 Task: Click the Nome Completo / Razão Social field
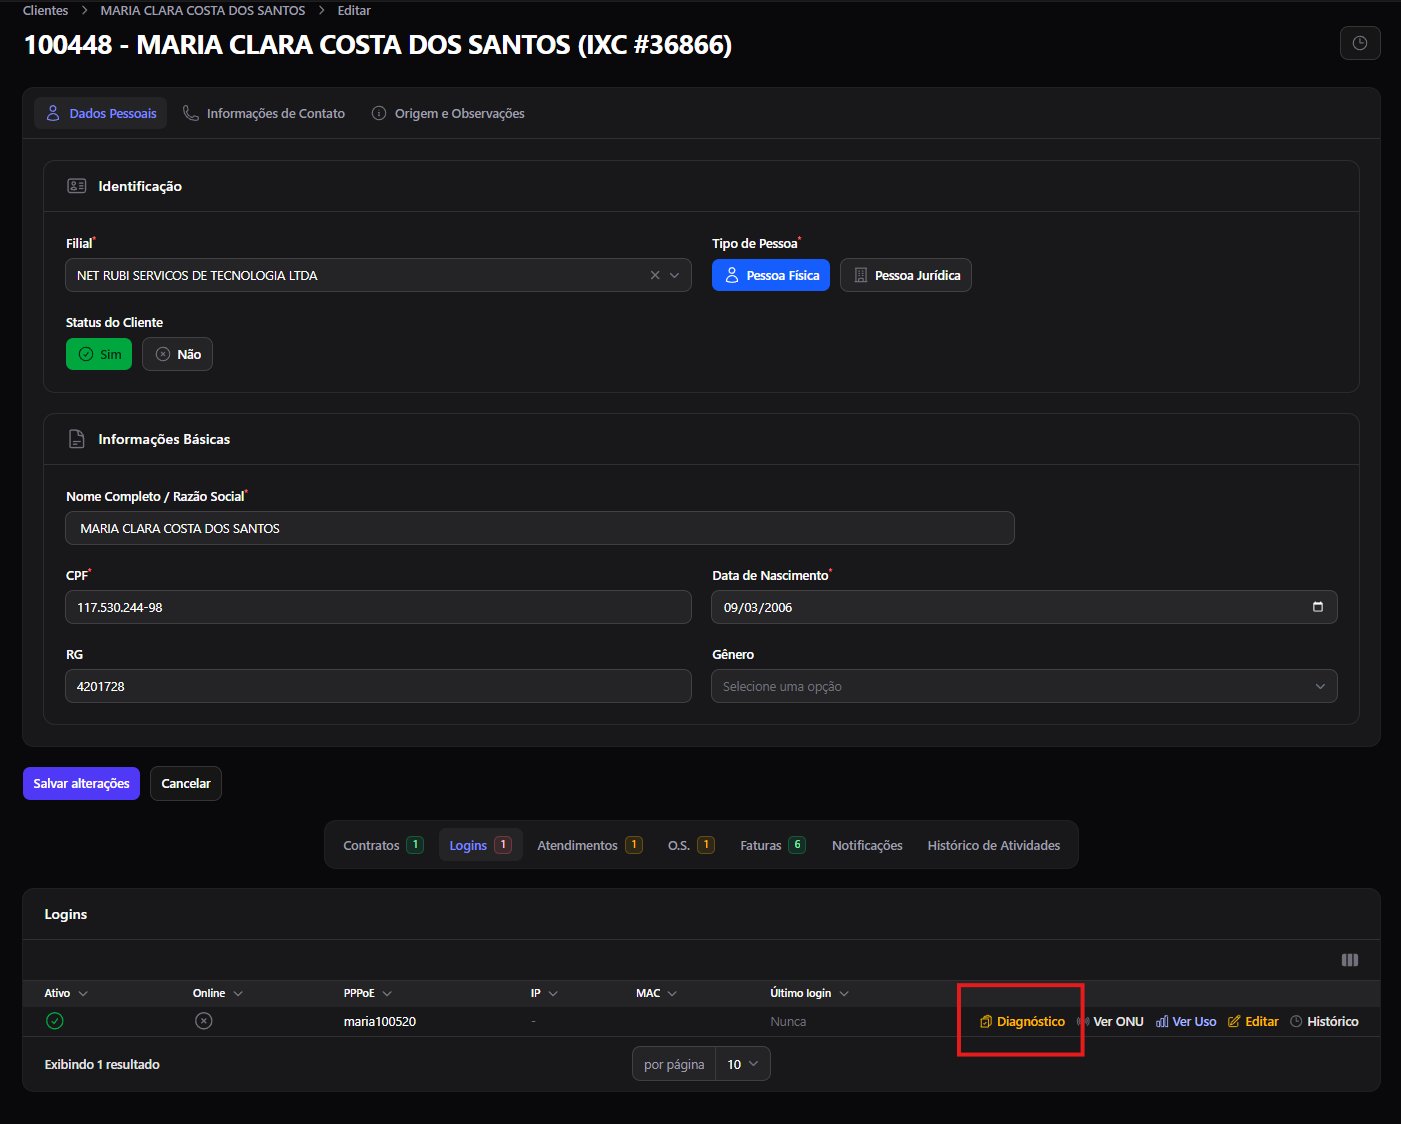540,528
